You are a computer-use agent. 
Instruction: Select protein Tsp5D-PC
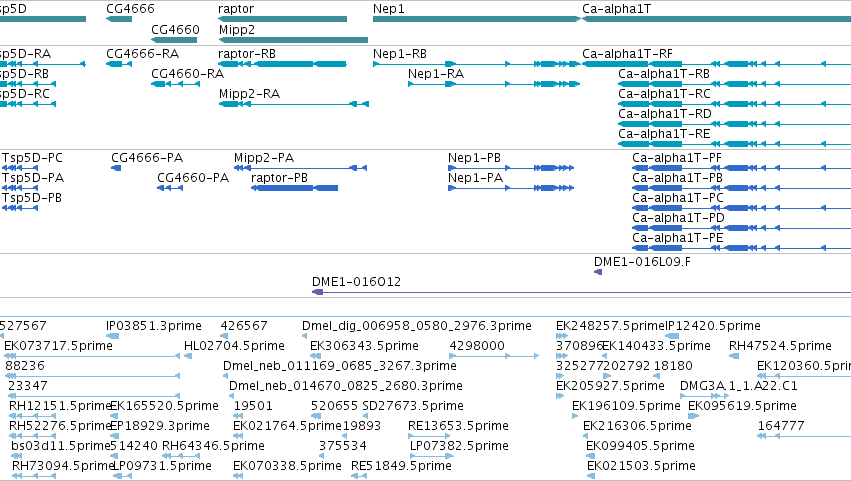tap(33, 158)
